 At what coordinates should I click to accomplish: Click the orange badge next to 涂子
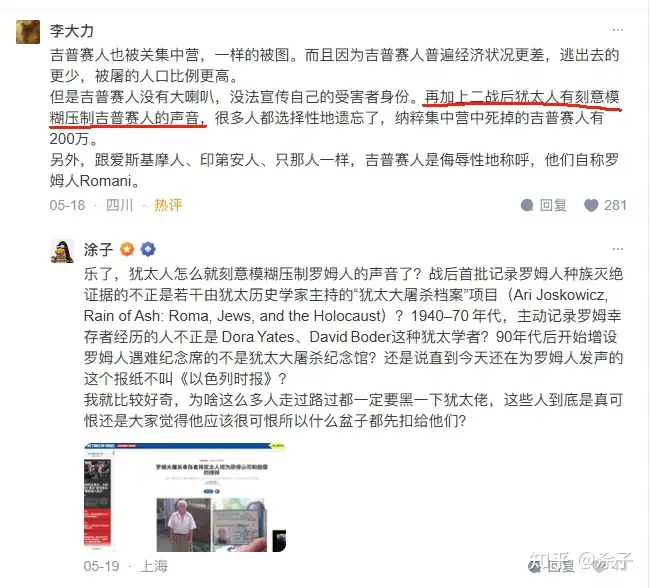click(127, 249)
